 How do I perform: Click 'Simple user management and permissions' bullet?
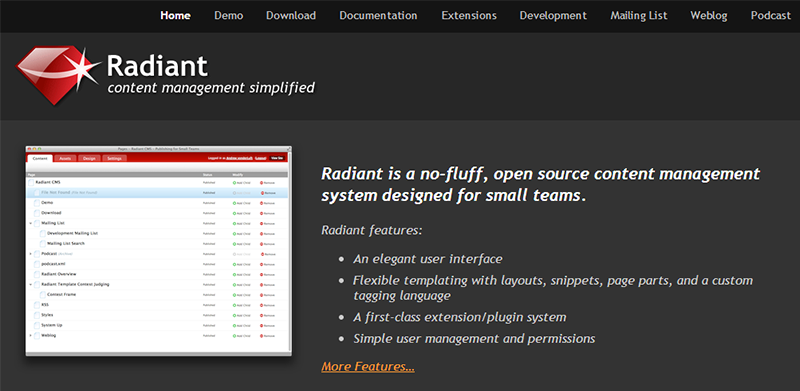[474, 338]
